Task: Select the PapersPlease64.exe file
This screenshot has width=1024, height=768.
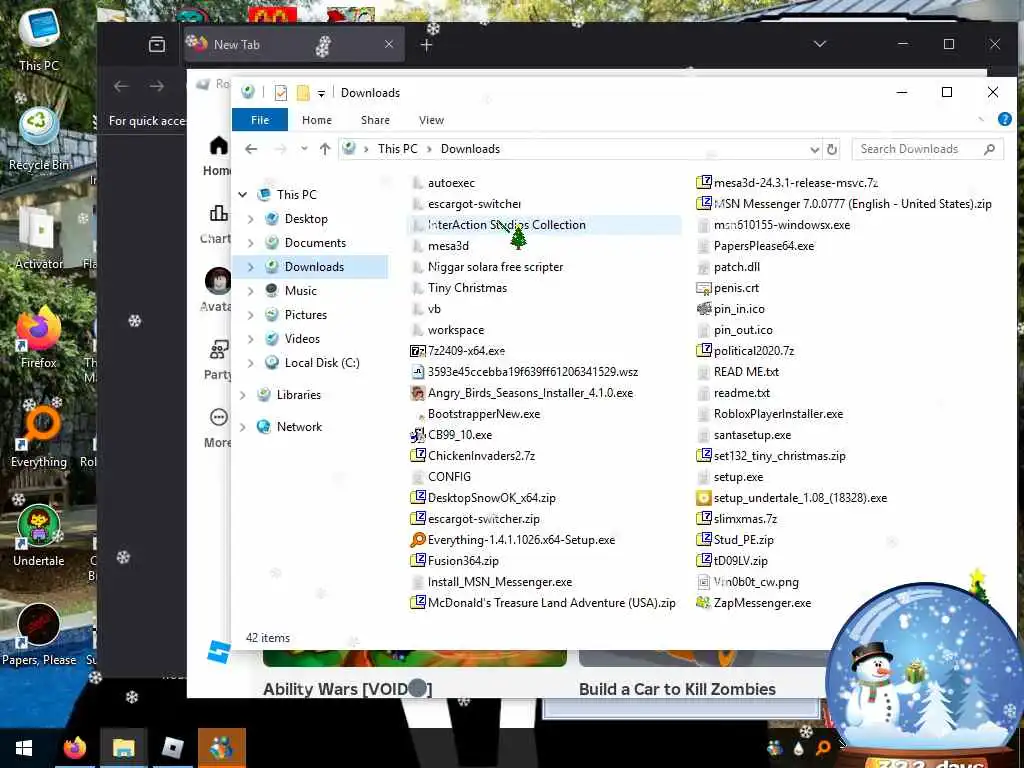Action: [x=764, y=246]
